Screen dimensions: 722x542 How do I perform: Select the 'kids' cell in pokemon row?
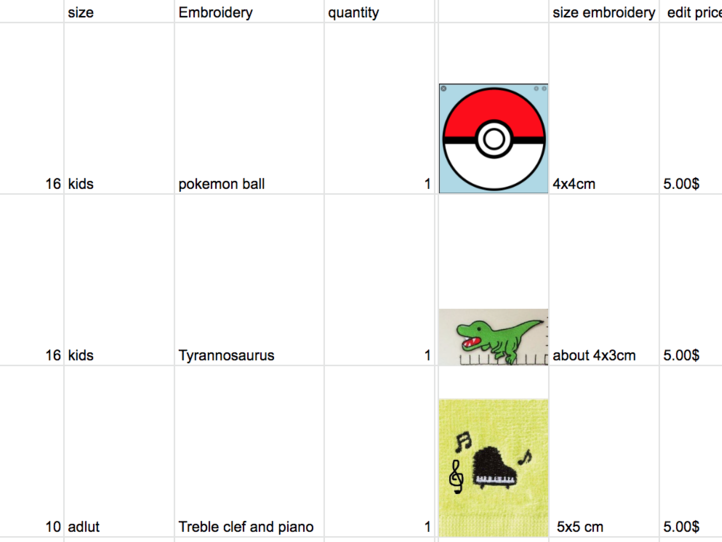pyautogui.click(x=119, y=108)
